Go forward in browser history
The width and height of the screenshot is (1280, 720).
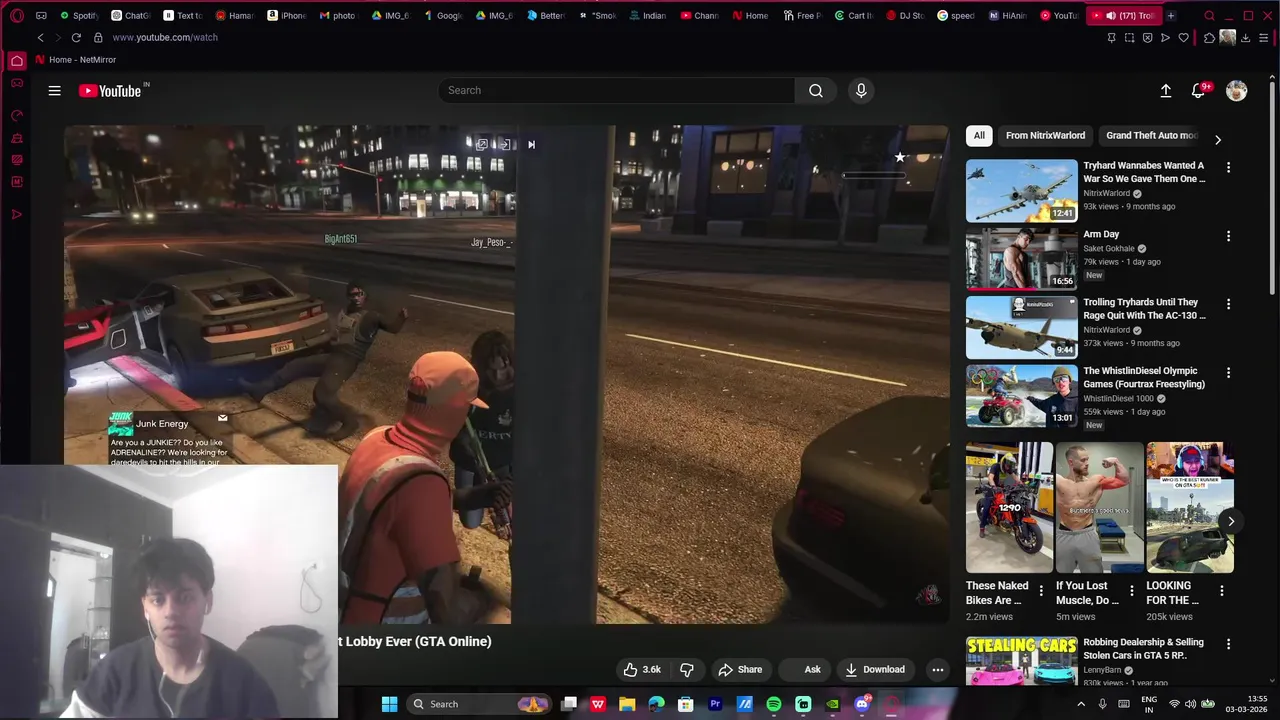pos(57,37)
